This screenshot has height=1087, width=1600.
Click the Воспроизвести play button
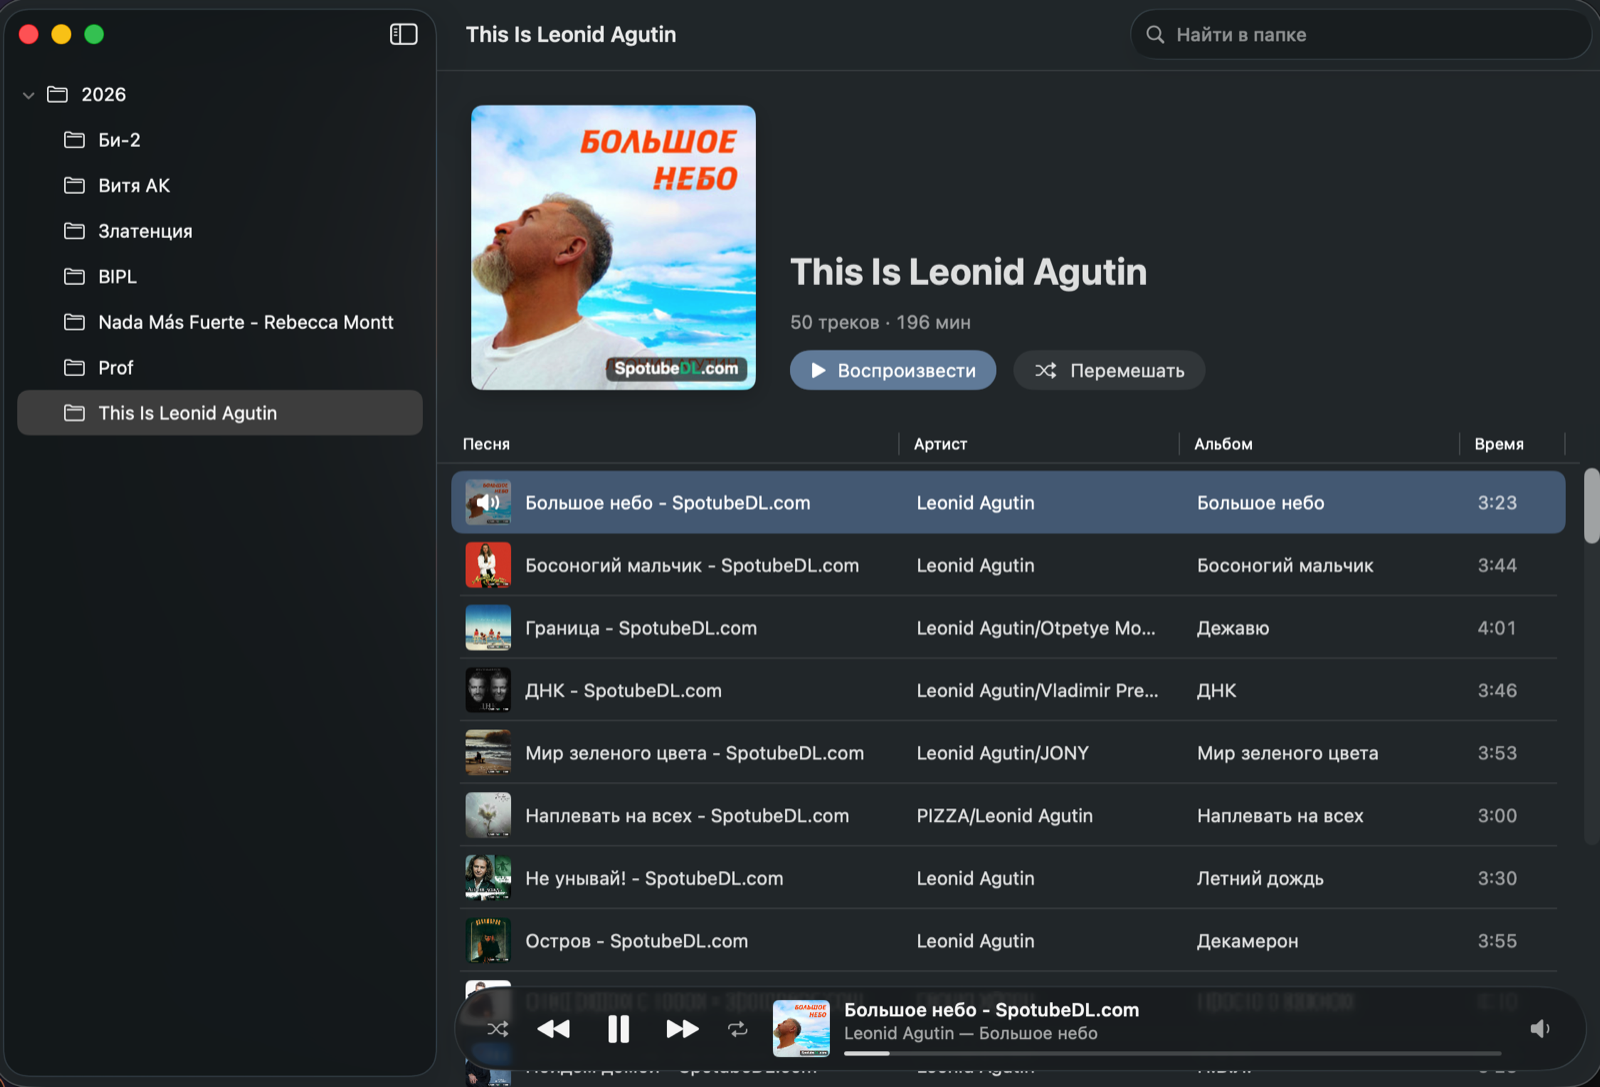(893, 370)
